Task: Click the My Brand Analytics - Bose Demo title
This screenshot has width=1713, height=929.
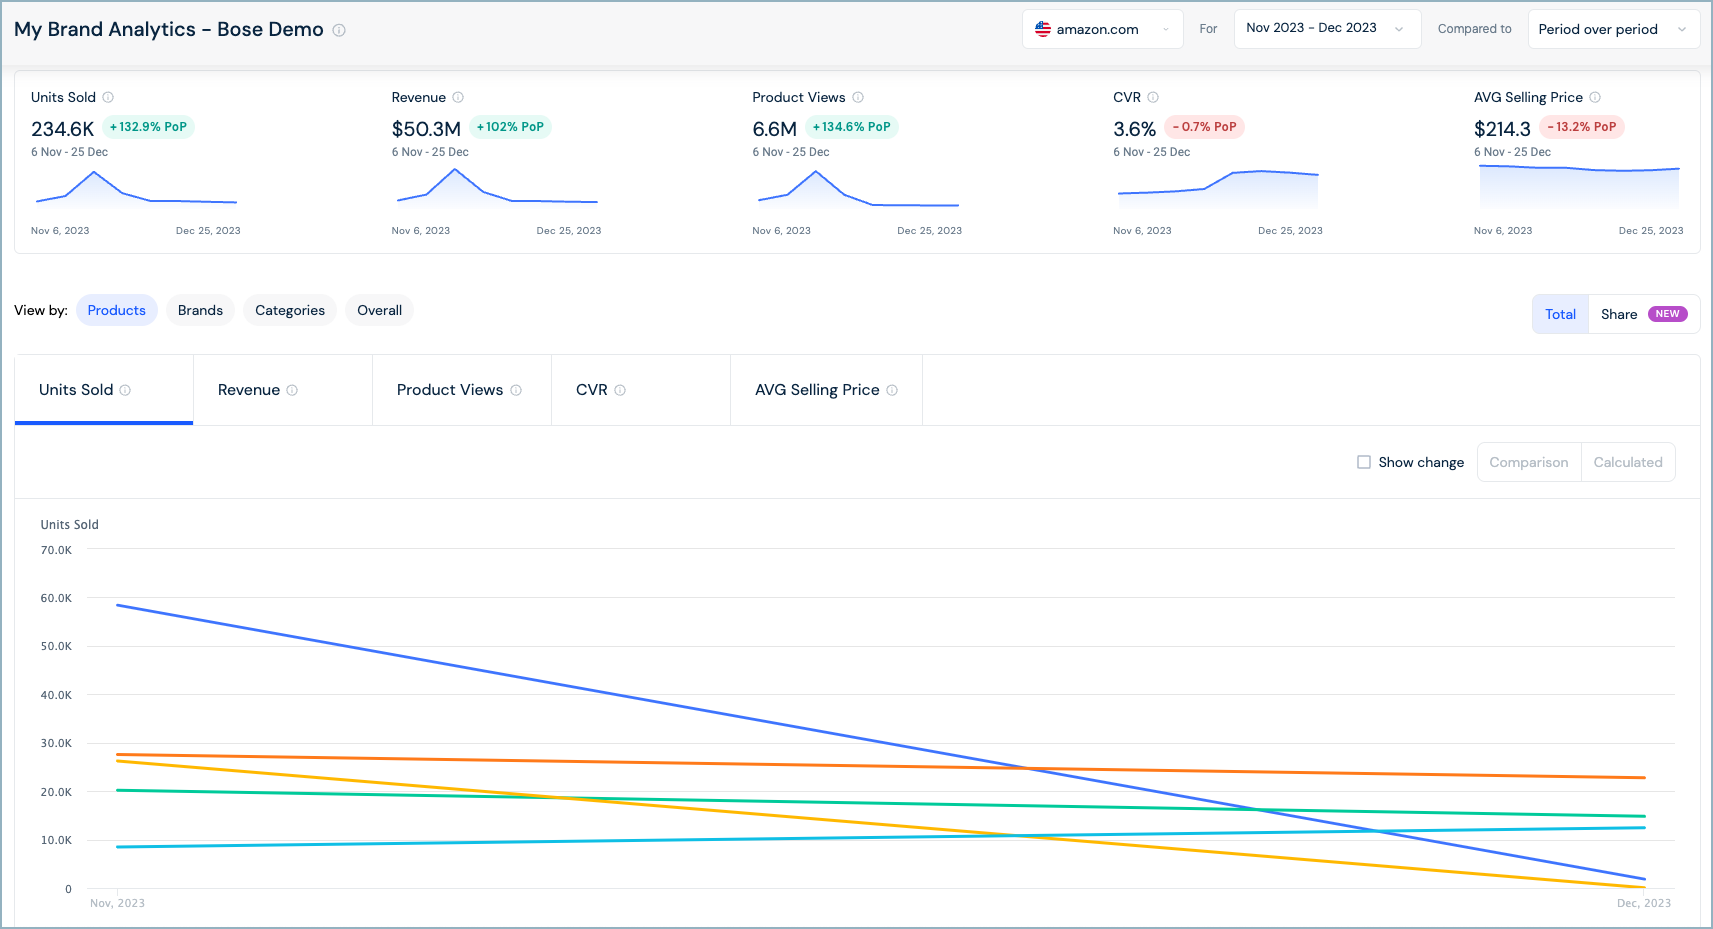Action: [169, 29]
